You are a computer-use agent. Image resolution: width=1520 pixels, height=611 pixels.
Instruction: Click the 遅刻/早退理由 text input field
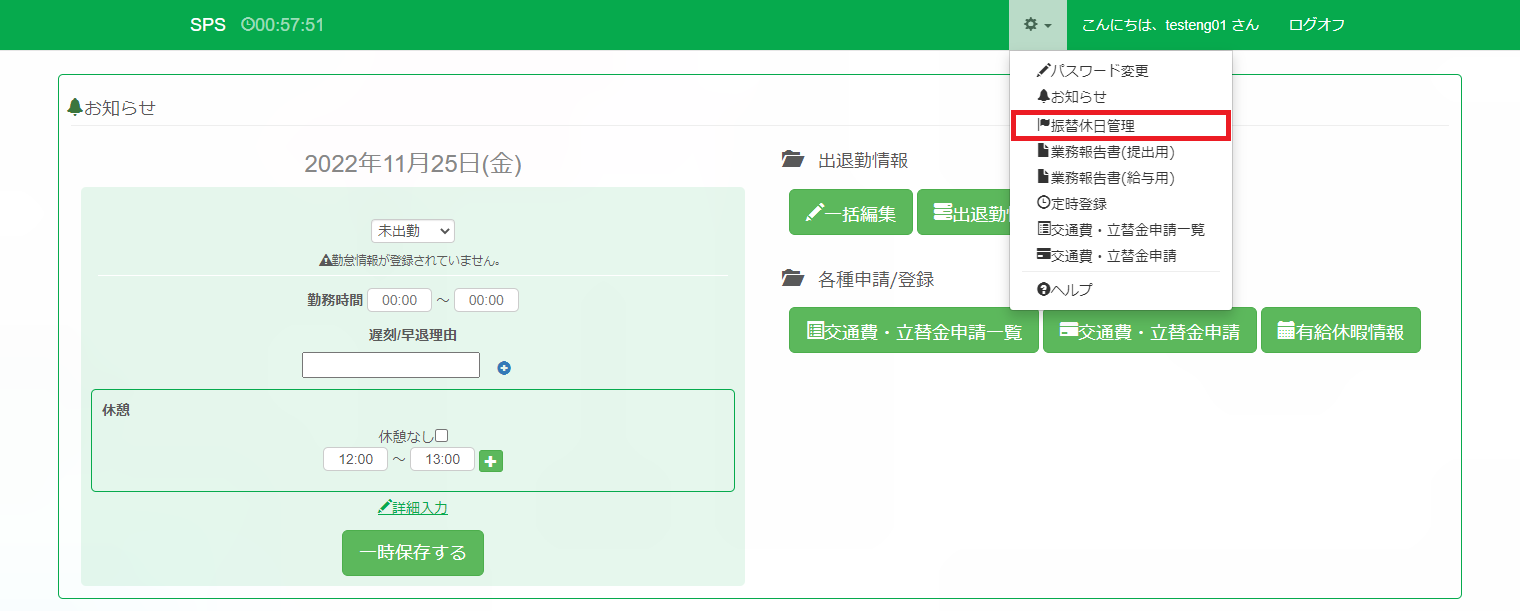point(391,365)
